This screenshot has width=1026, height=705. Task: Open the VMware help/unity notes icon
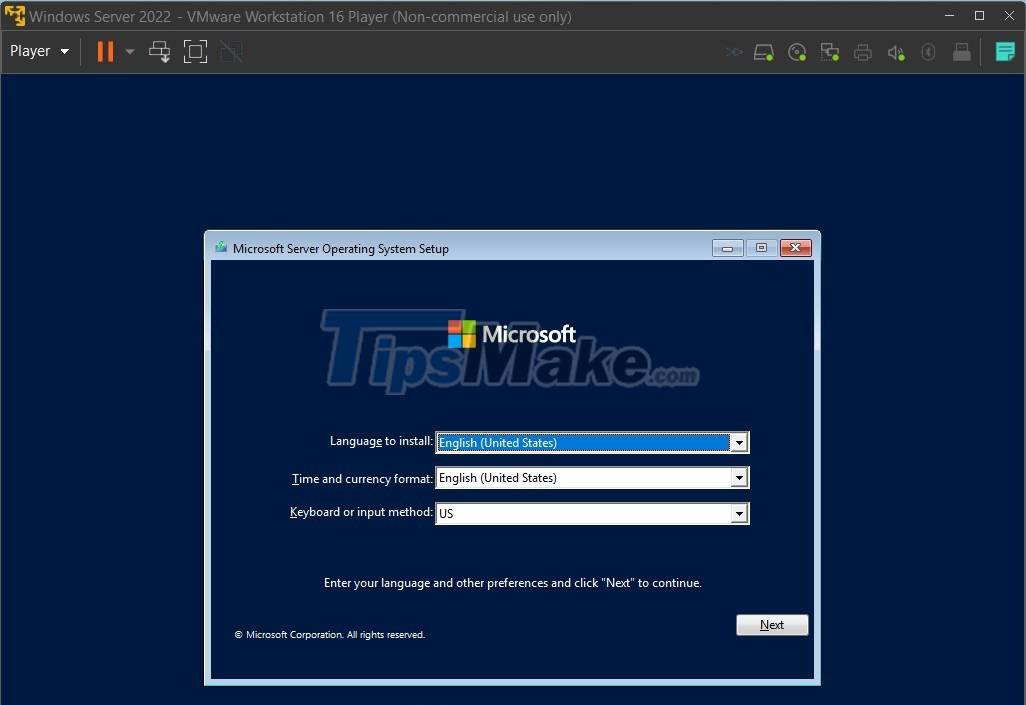click(x=1004, y=52)
